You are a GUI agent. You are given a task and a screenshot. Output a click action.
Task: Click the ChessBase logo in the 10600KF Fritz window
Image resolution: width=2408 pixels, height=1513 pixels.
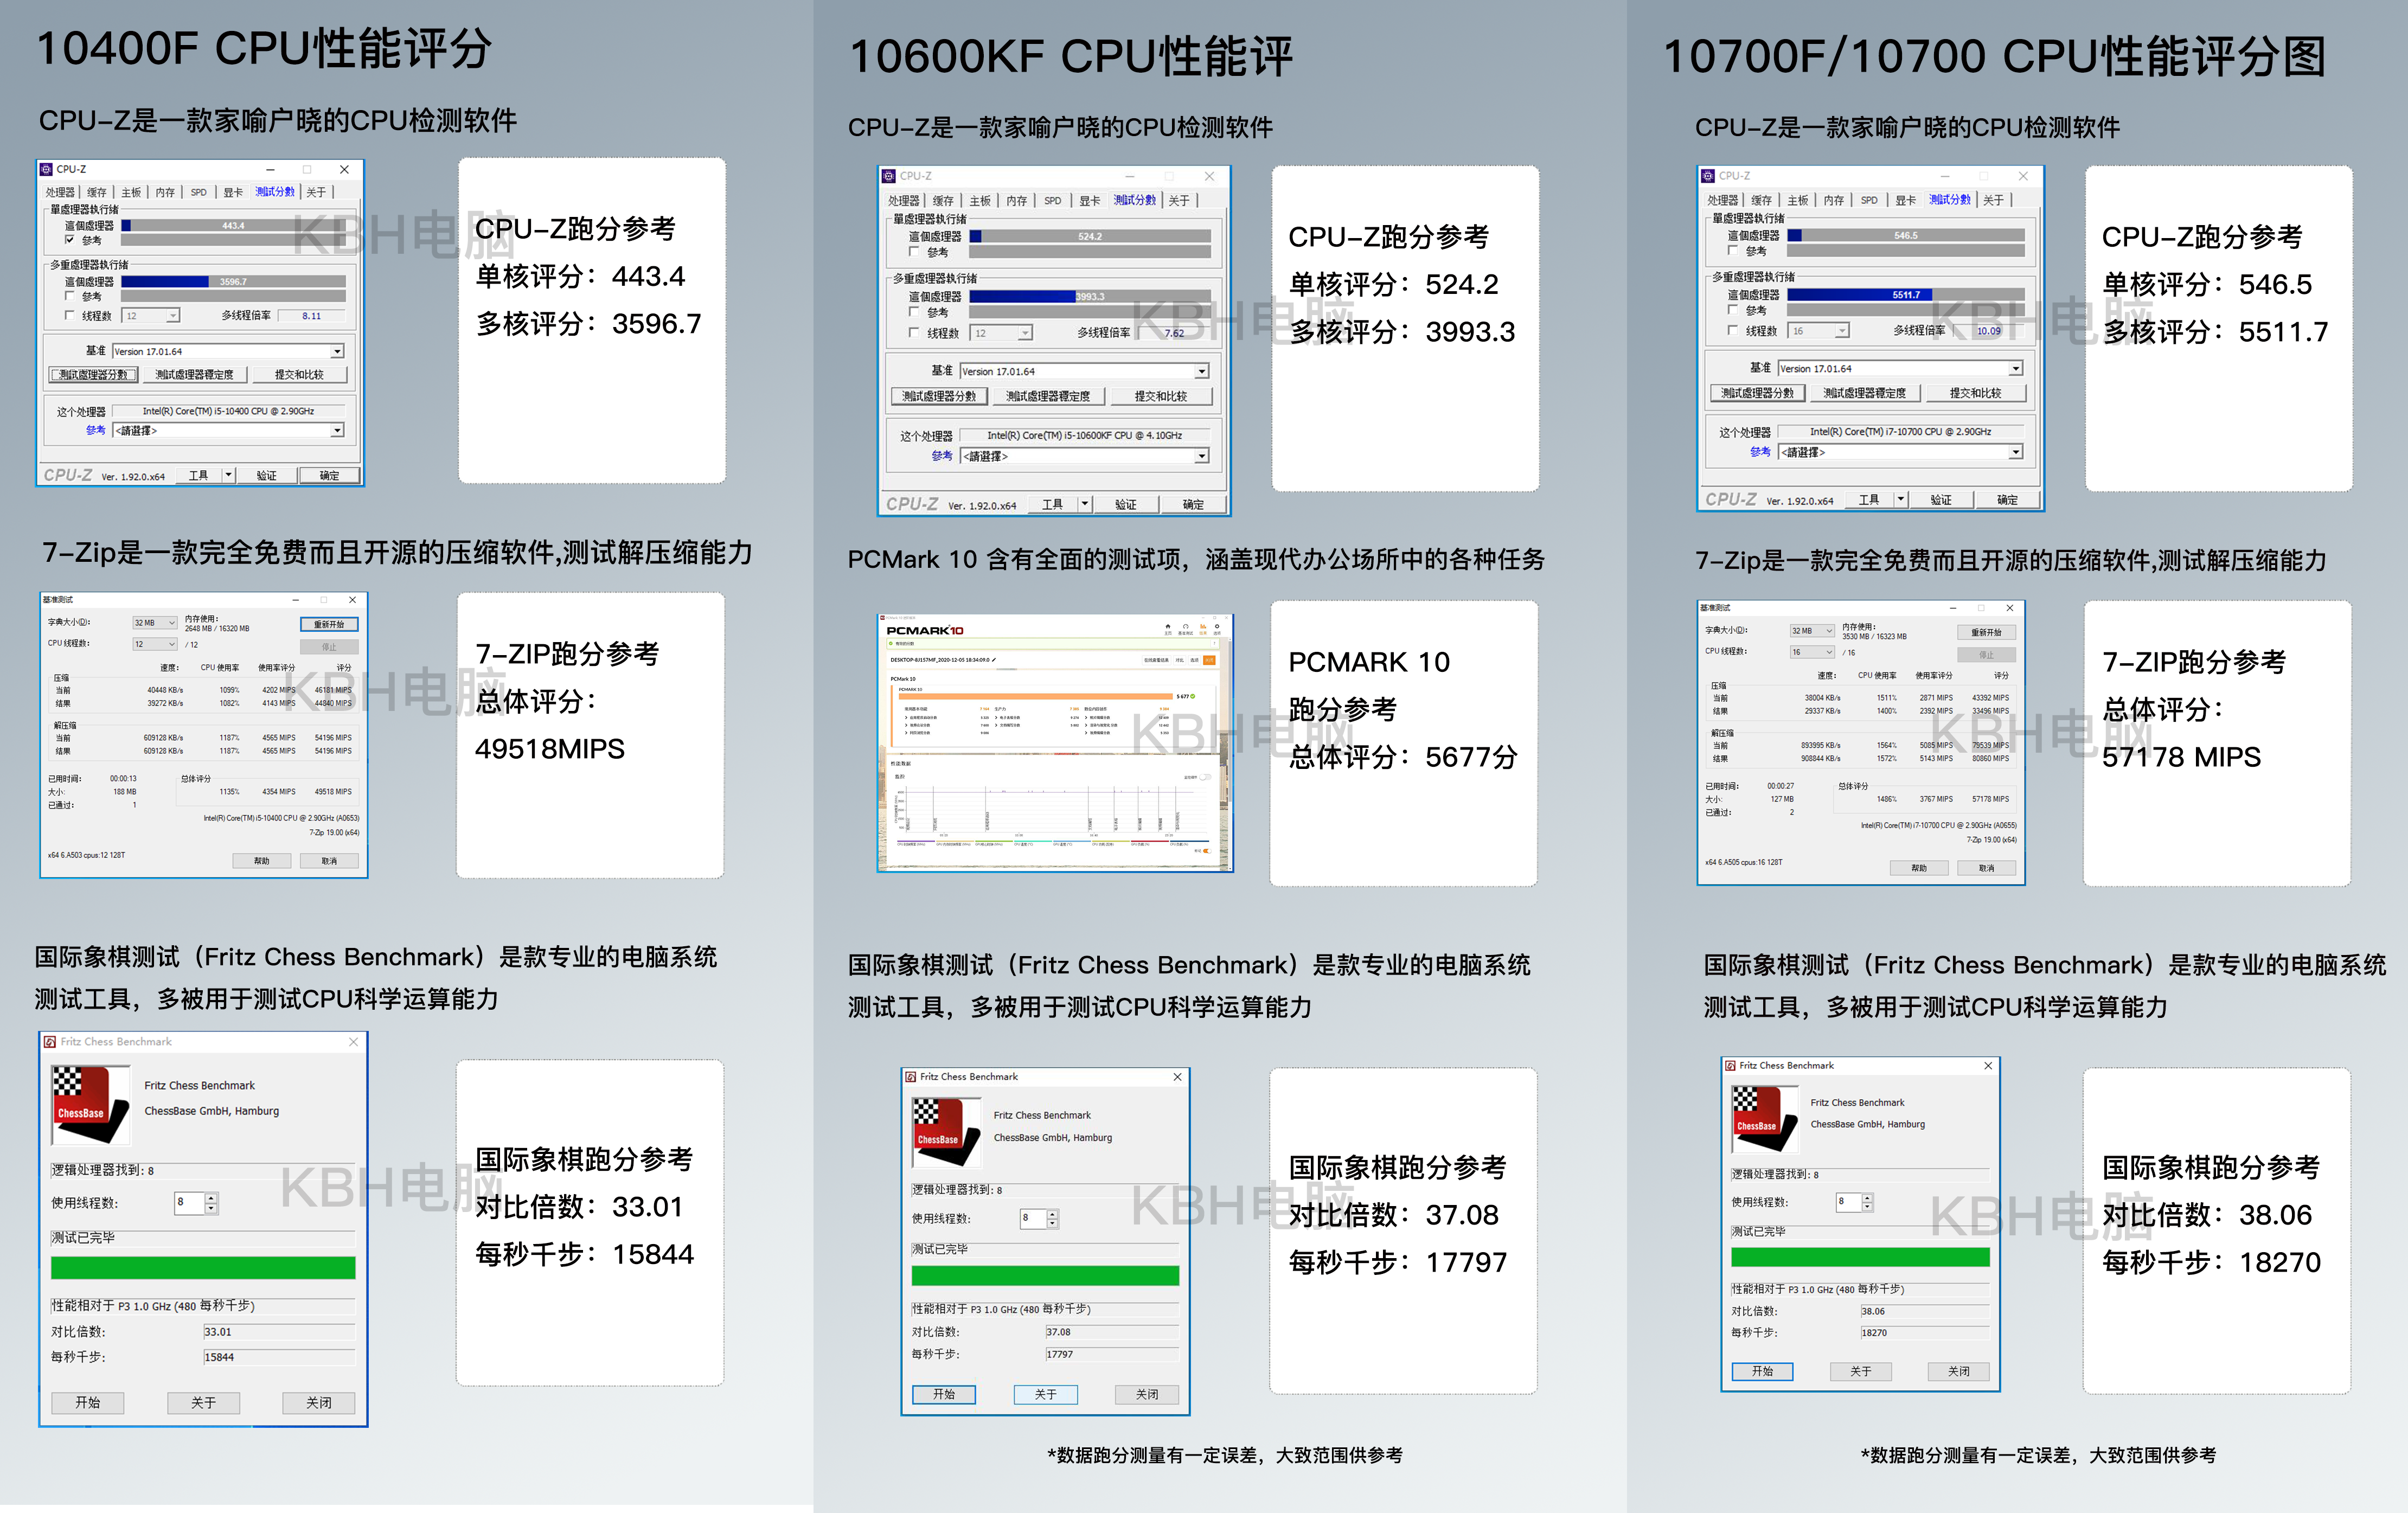pos(946,1132)
